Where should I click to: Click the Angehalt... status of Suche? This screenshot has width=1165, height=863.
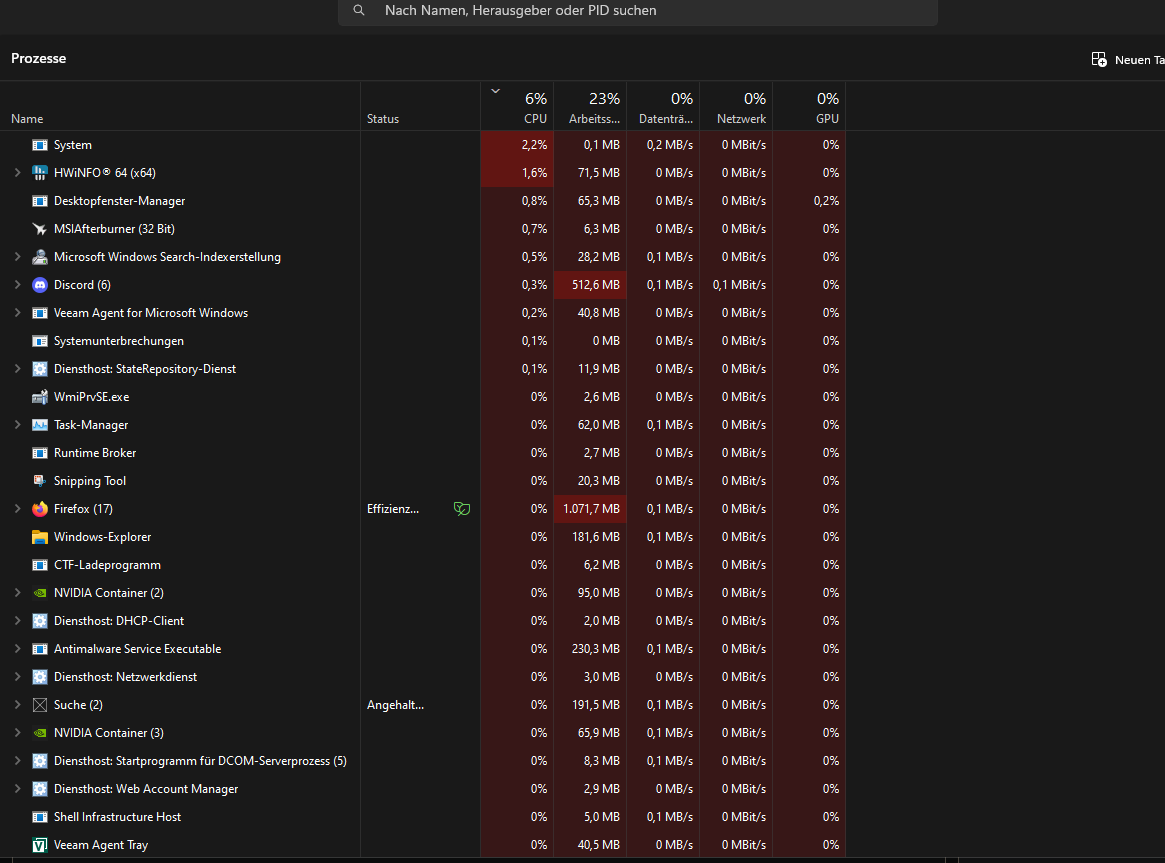[395, 705]
